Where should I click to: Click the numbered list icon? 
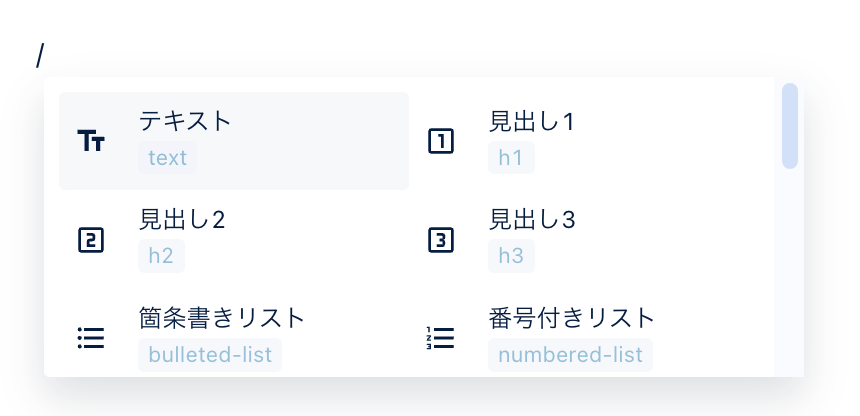pyautogui.click(x=440, y=338)
